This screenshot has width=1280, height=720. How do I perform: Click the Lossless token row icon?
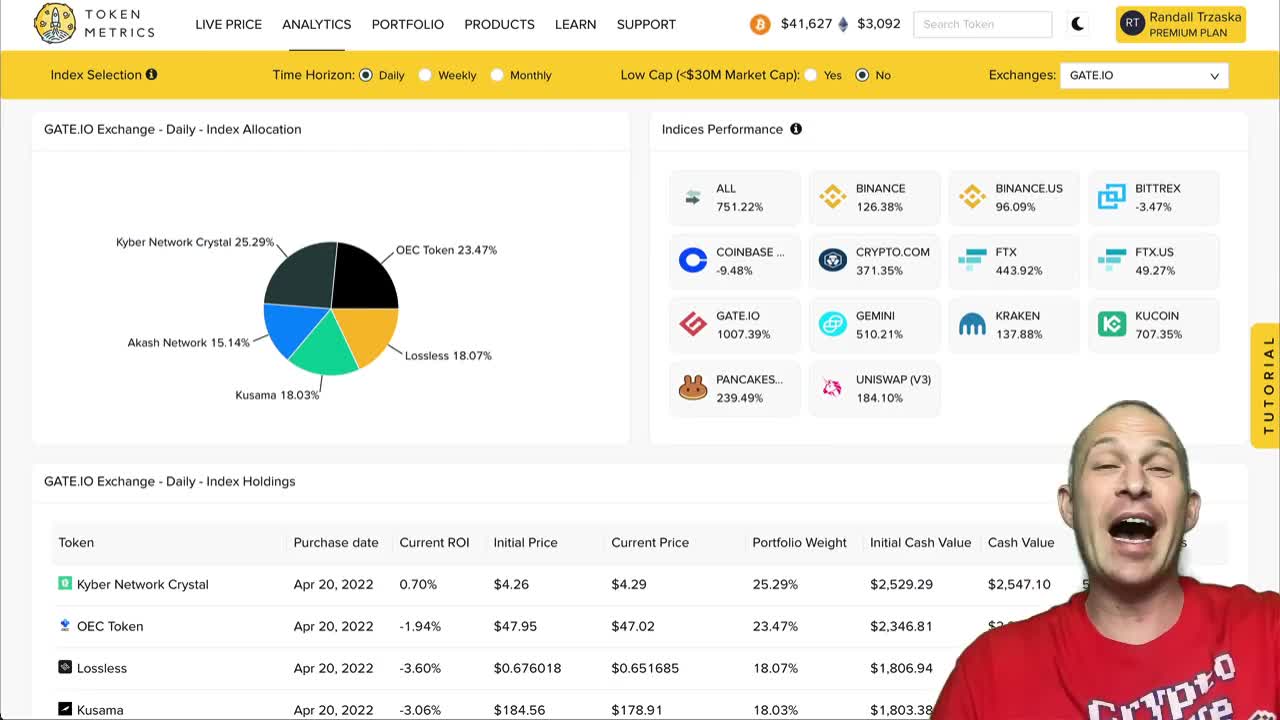65,667
